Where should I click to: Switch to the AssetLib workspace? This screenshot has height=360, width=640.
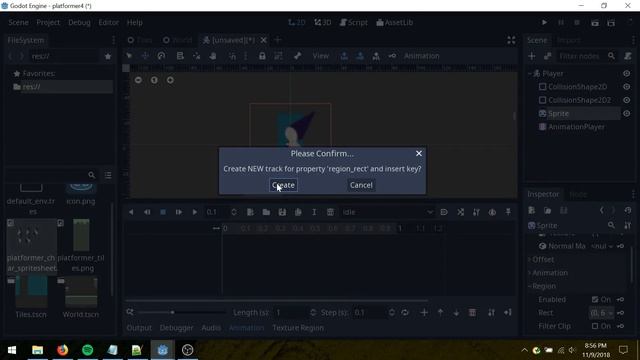(x=395, y=22)
